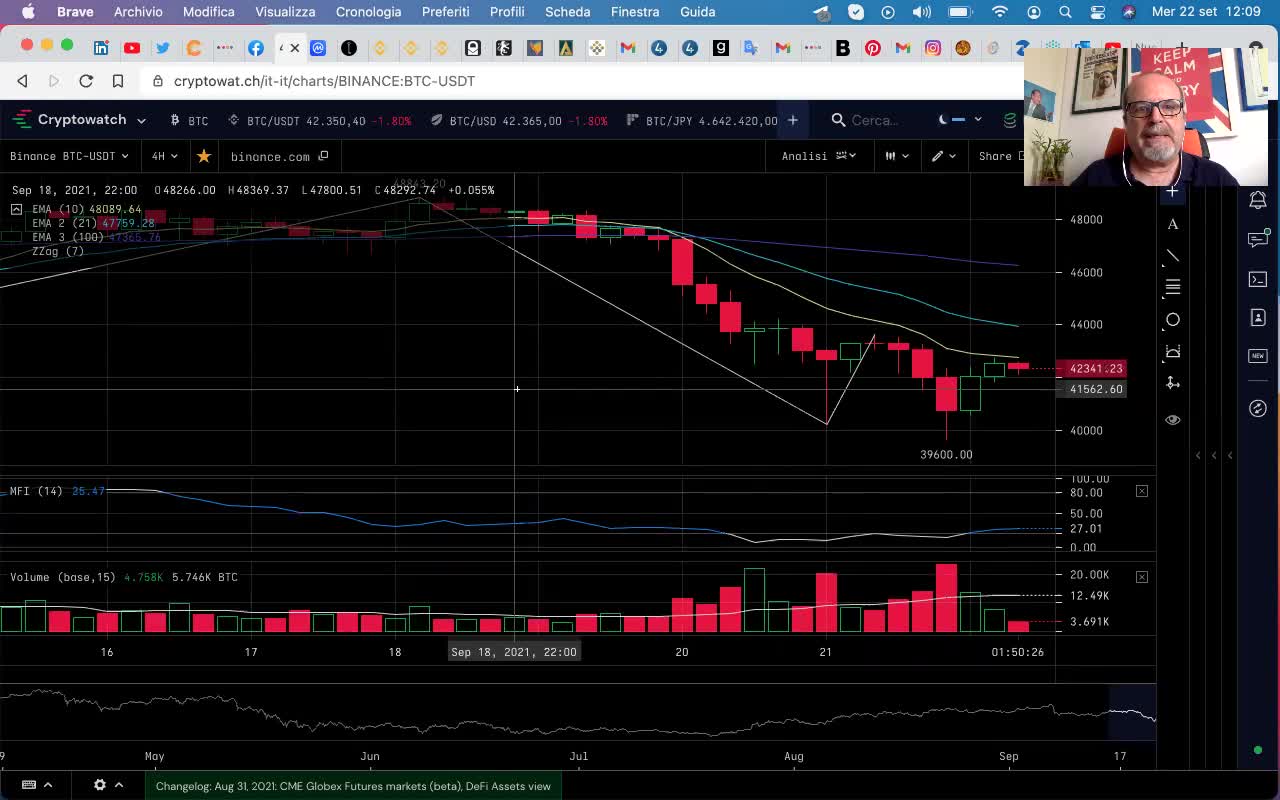Close the Volume indicator panel
Screen dimensions: 1280x800
click(1142, 577)
